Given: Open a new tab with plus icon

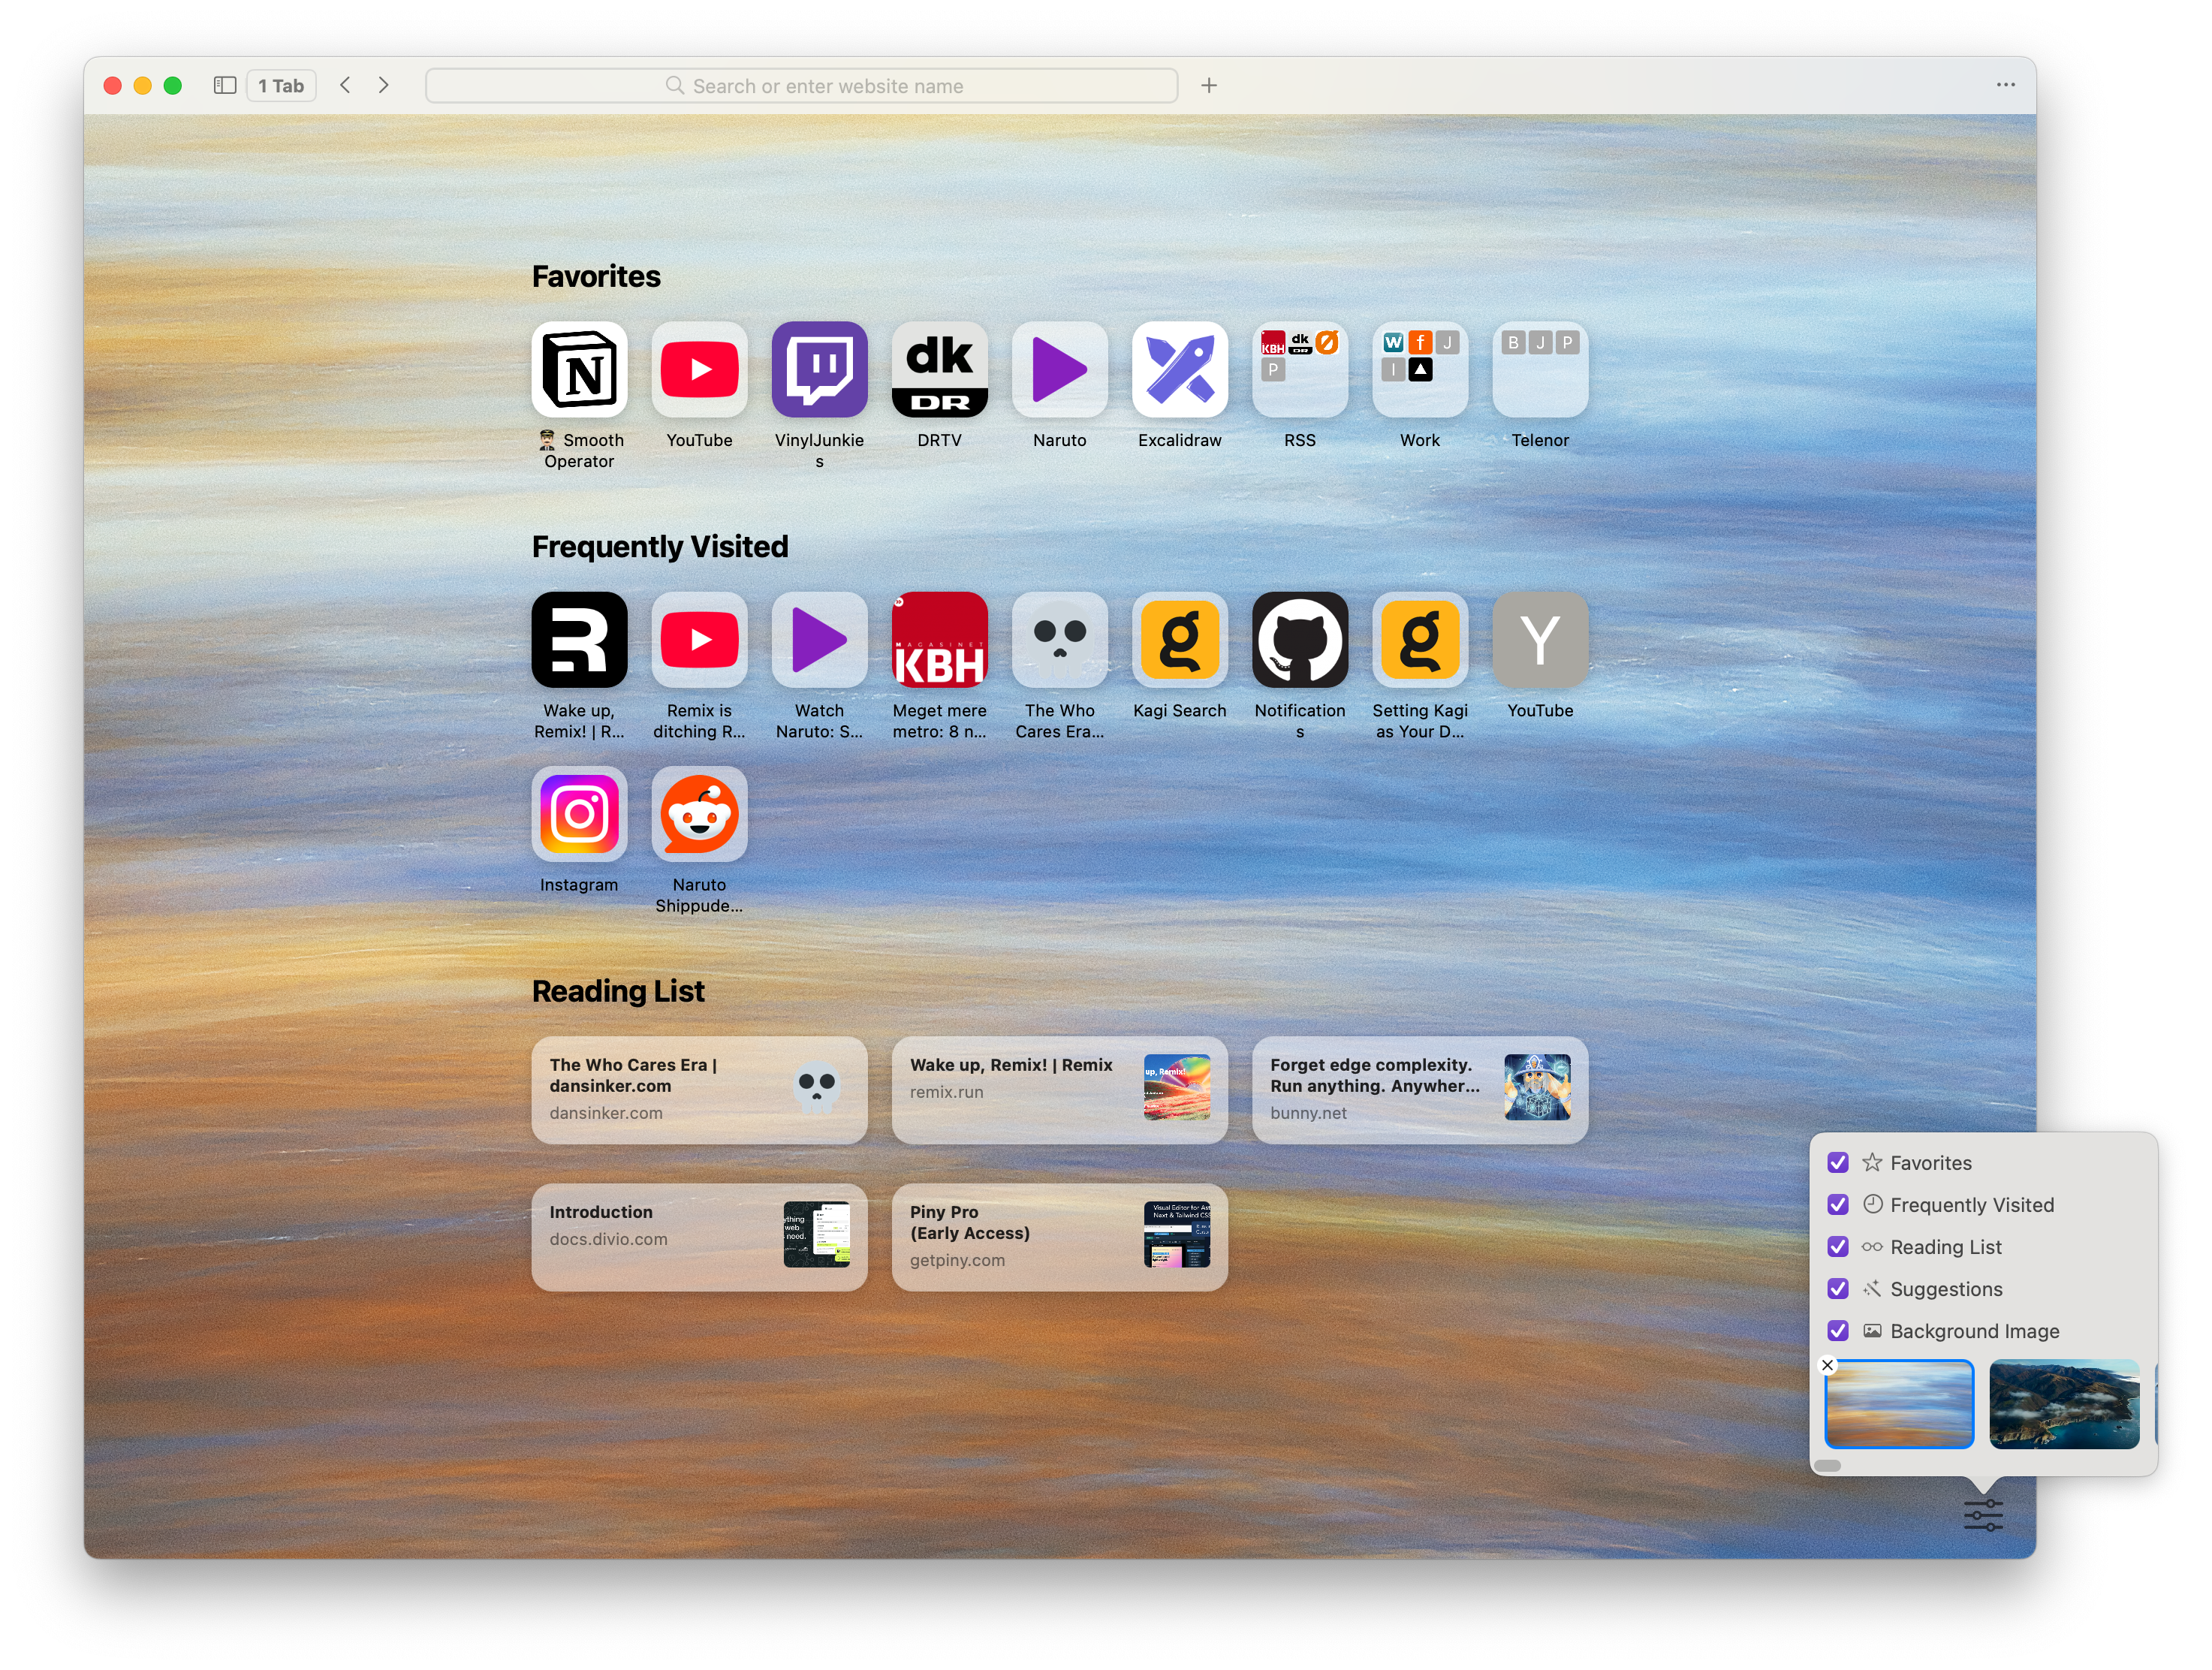Looking at the screenshot, I should pyautogui.click(x=1209, y=86).
